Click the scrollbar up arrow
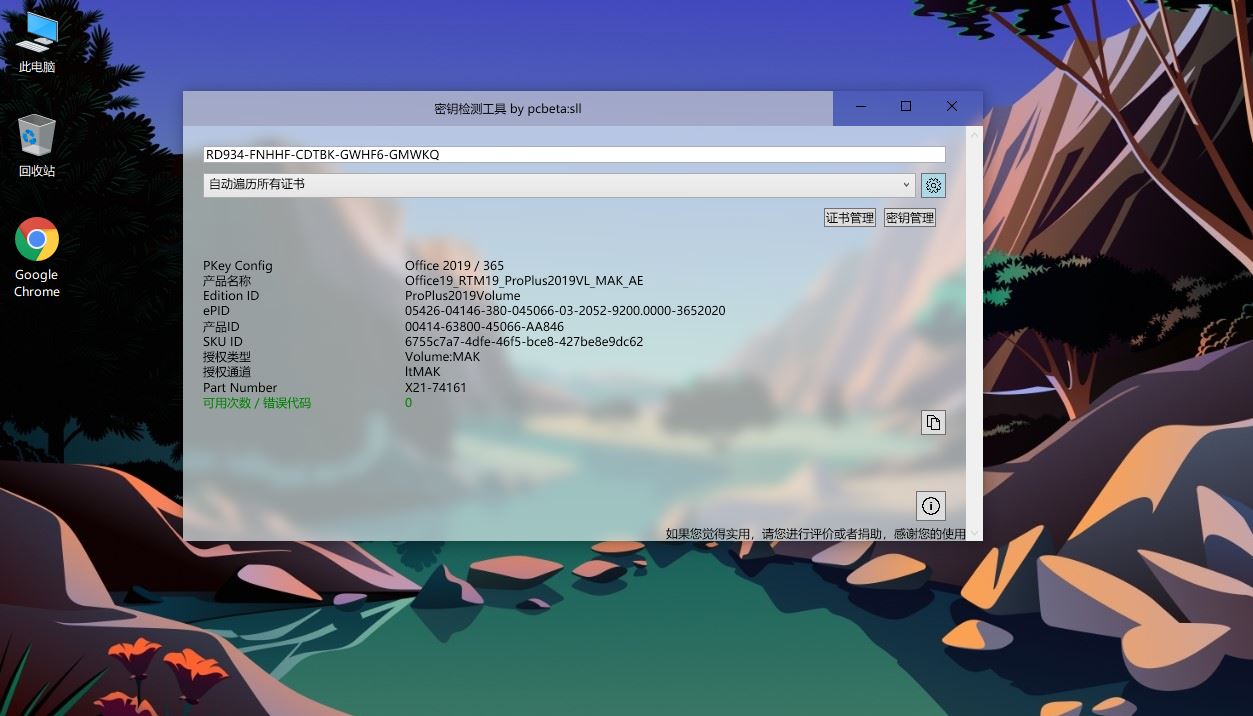Screen dimensions: 1253x716 (x=974, y=133)
